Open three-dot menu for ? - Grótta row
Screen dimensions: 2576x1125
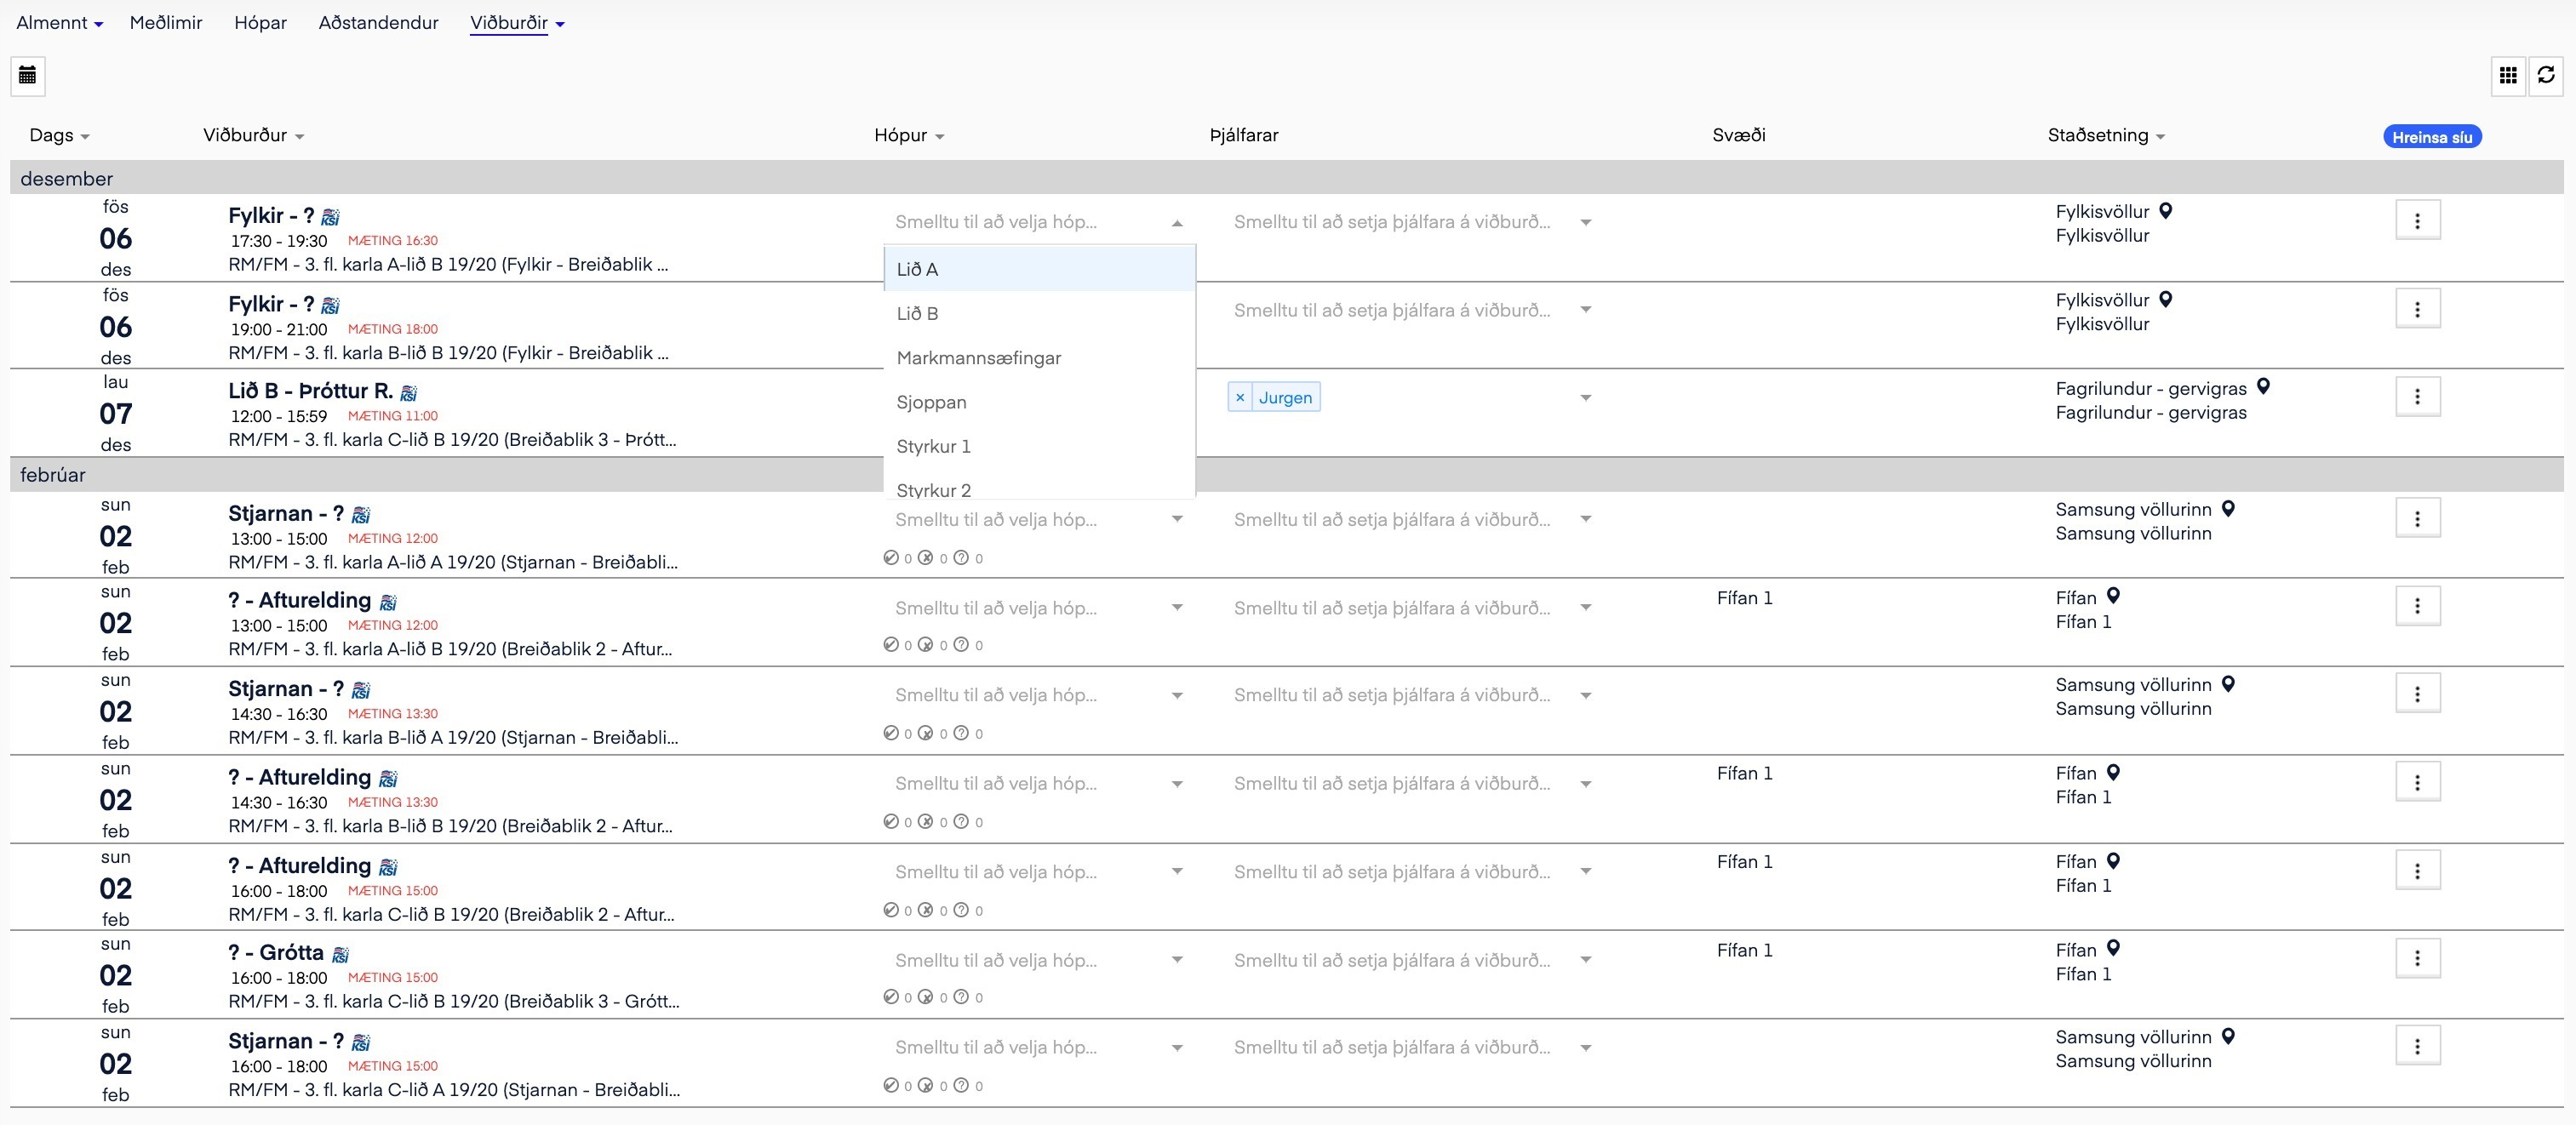coord(2417,958)
